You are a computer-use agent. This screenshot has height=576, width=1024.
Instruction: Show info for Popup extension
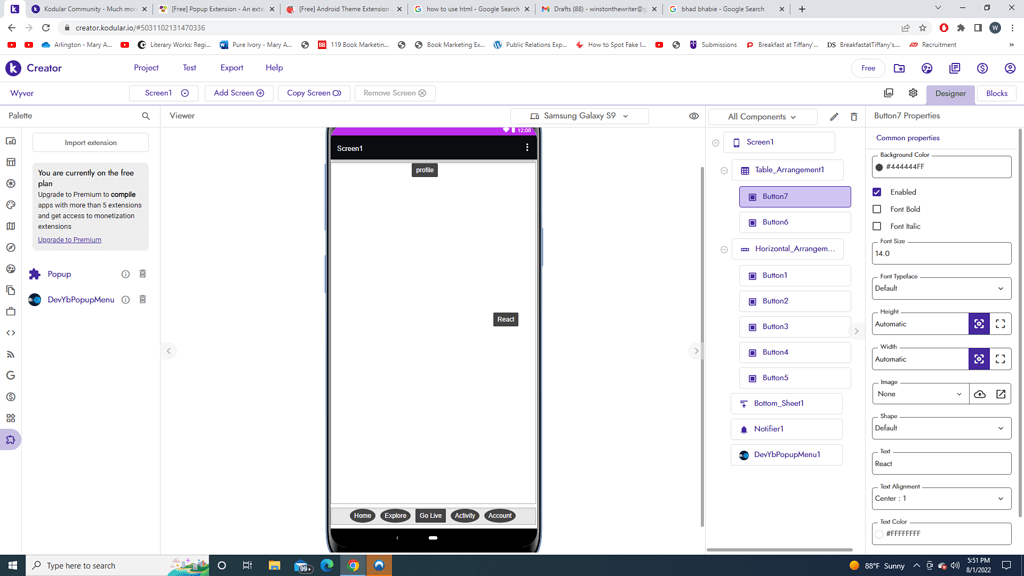(125, 274)
